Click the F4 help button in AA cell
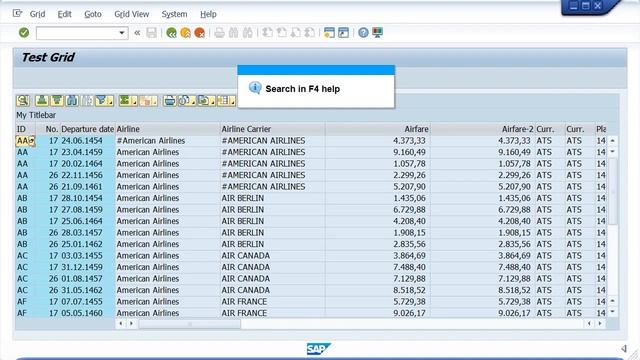The image size is (640, 360). pos(32,141)
